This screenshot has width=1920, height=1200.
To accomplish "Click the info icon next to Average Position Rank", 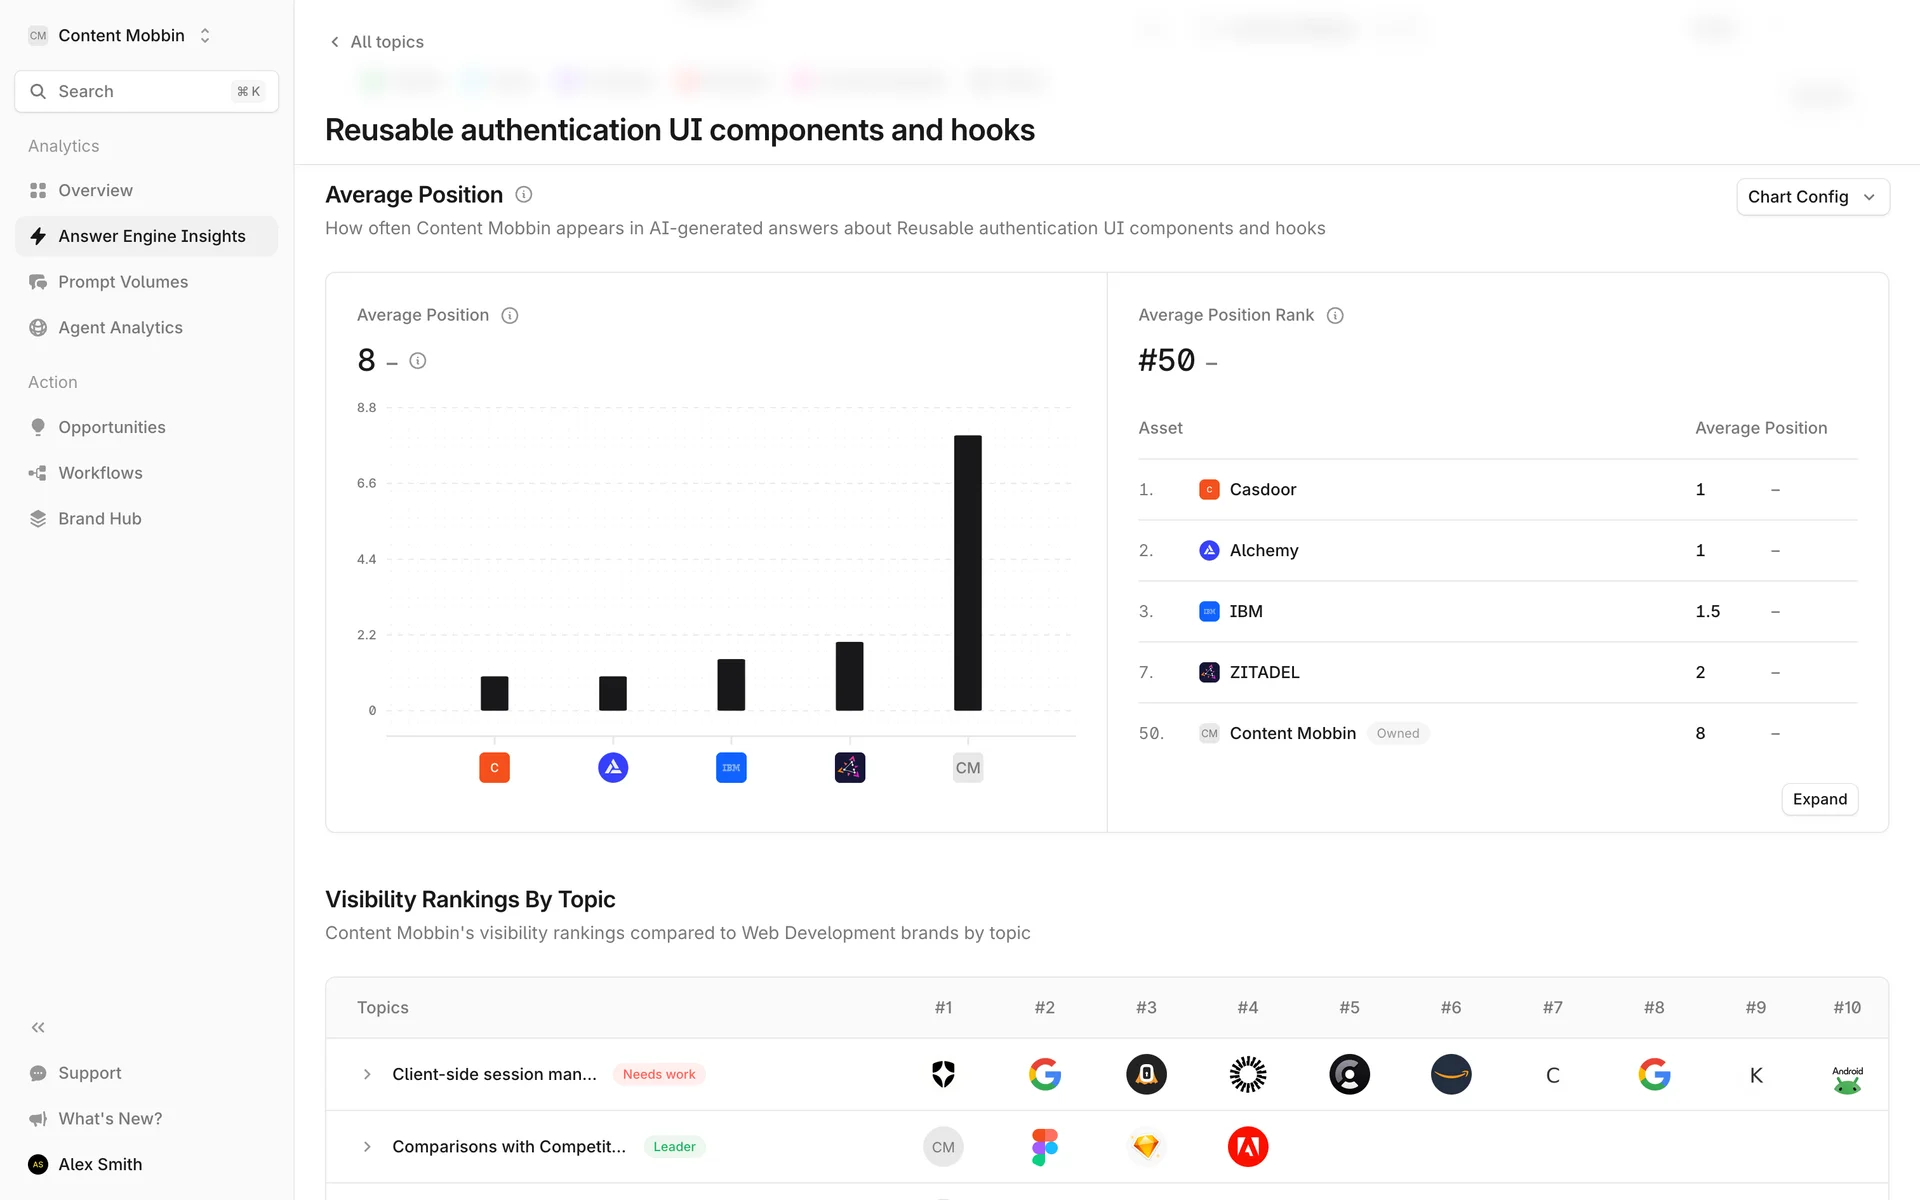I will pos(1335,316).
